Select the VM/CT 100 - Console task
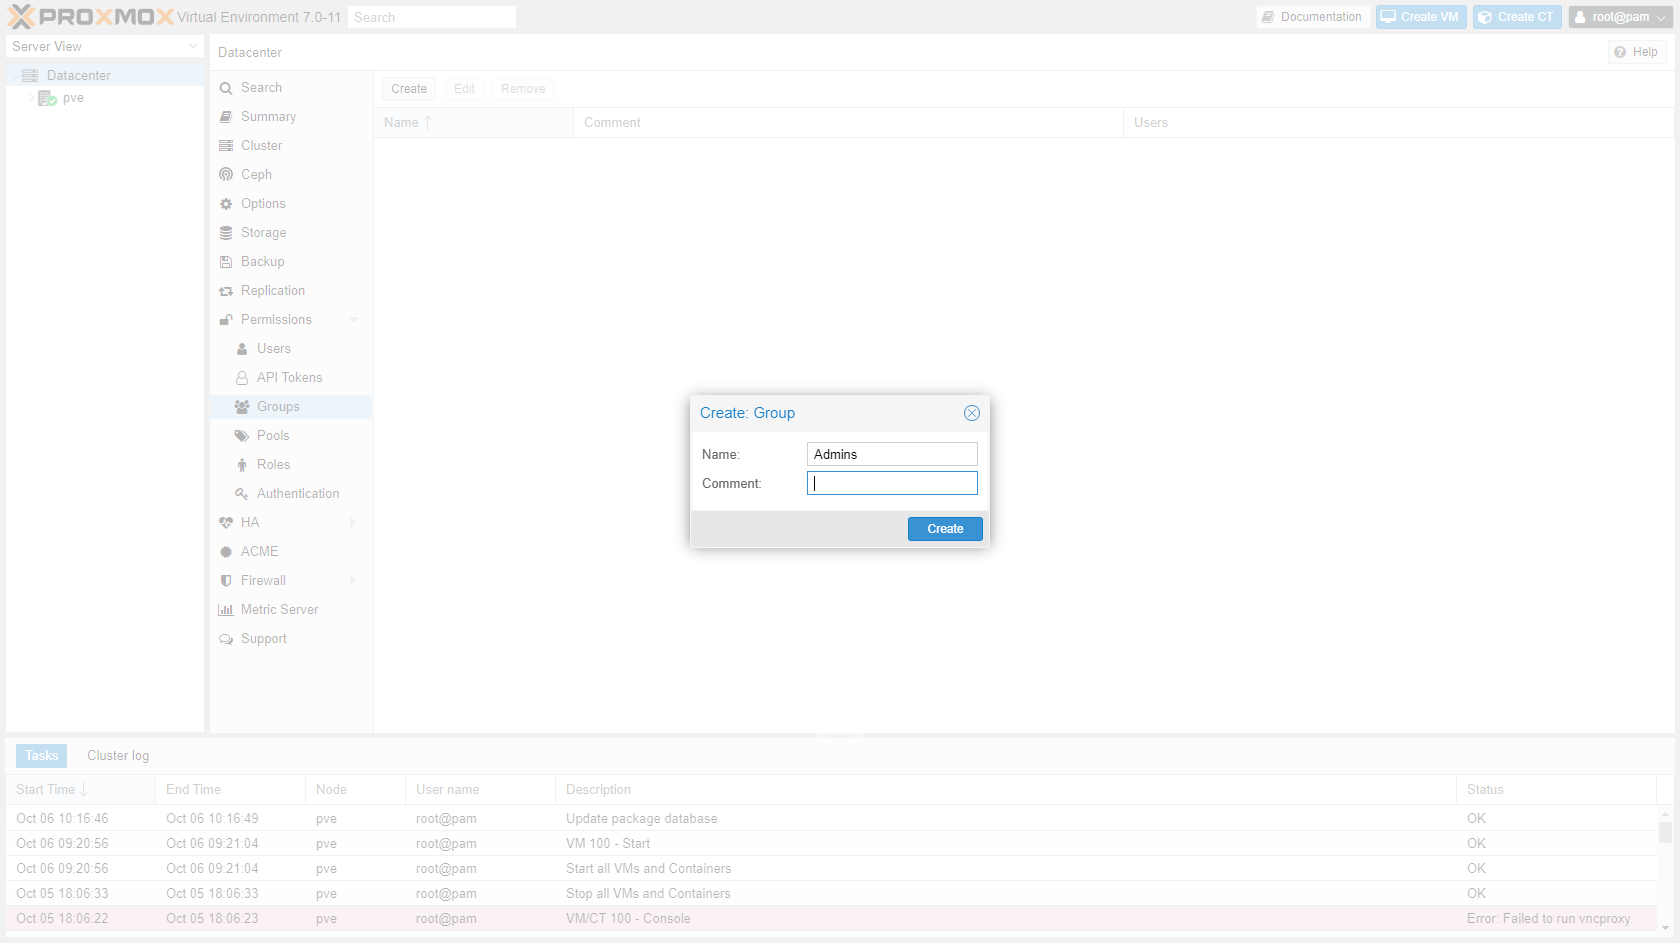The width and height of the screenshot is (1680, 943). pos(832,919)
